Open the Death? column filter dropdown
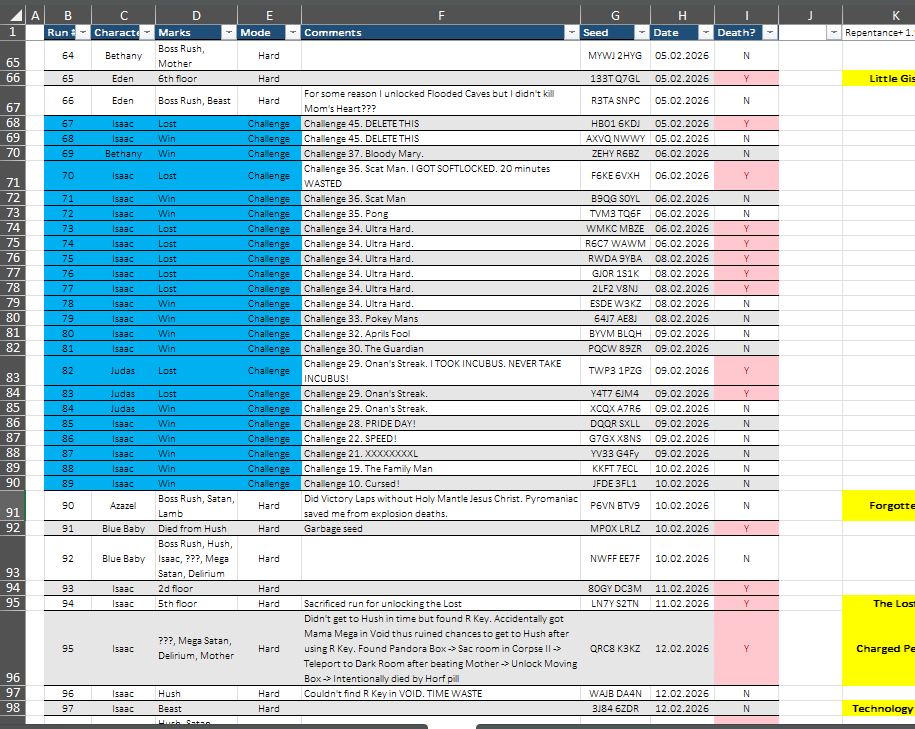Viewport: 915px width, 729px height. tap(770, 33)
